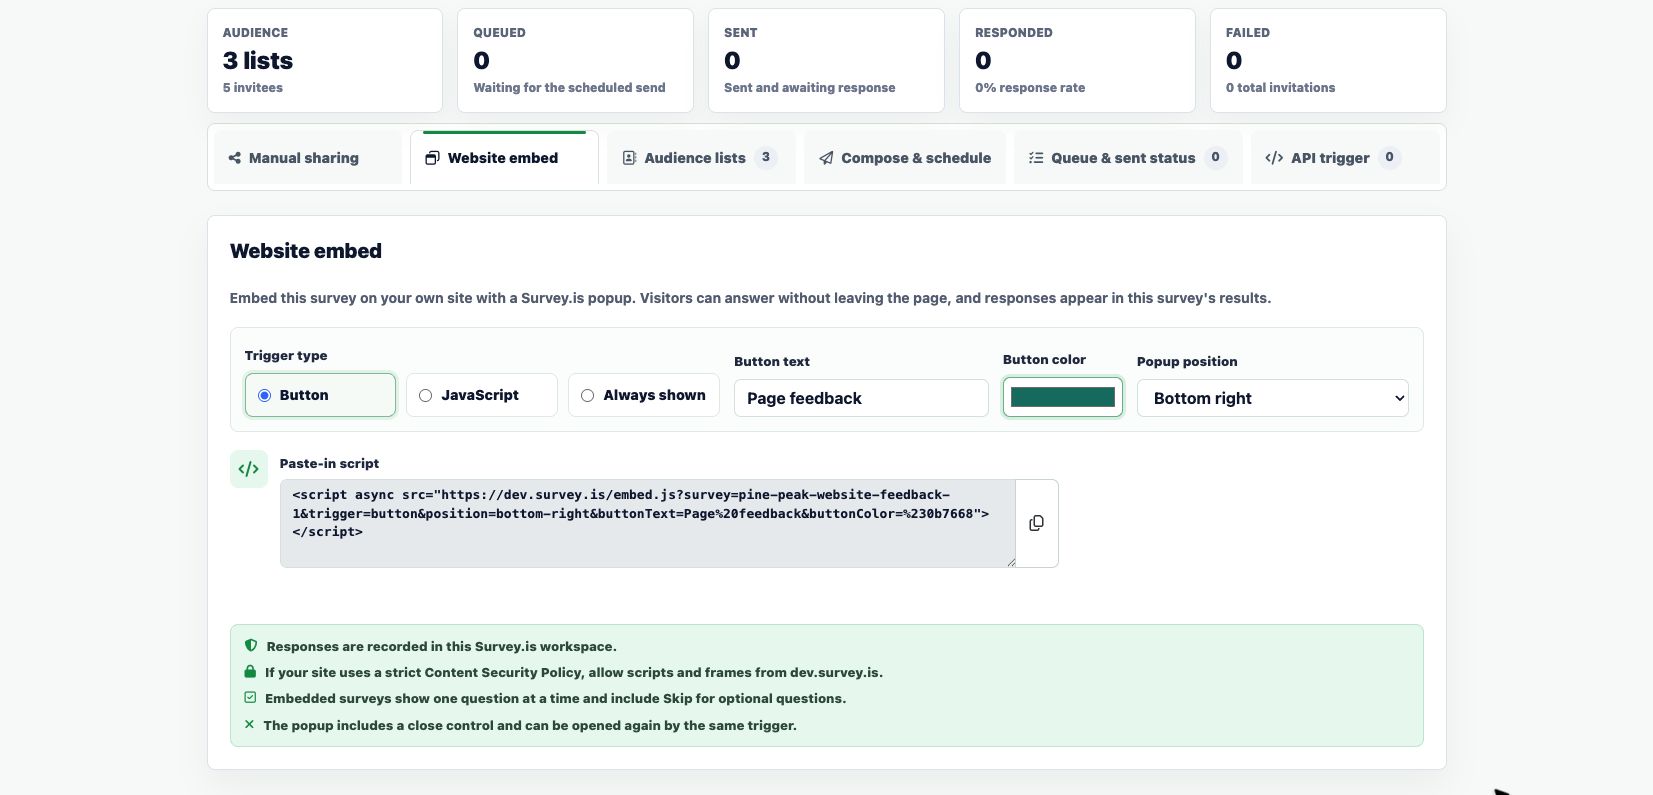The height and width of the screenshot is (795, 1653).
Task: Click the green code icon beside Paste-in script
Action: [x=249, y=469]
